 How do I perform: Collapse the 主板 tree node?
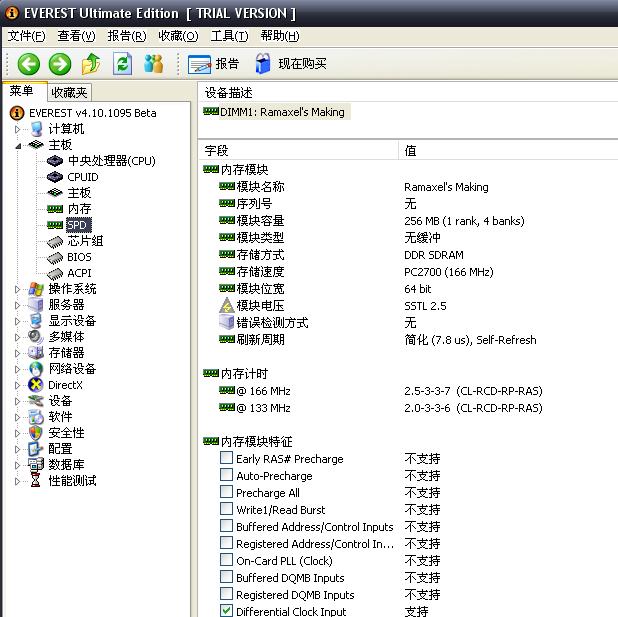(x=17, y=145)
